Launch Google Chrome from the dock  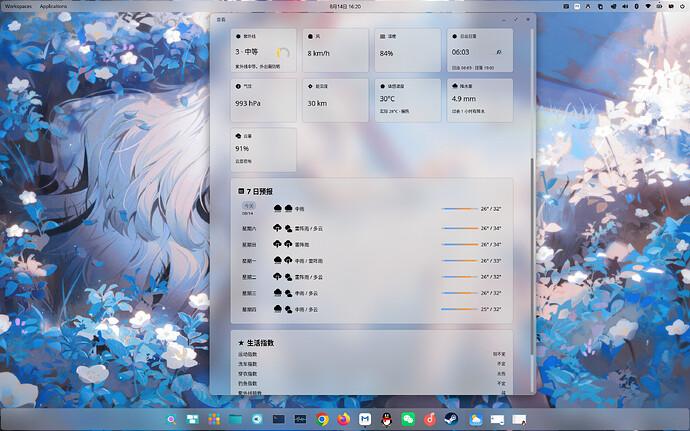[322, 420]
